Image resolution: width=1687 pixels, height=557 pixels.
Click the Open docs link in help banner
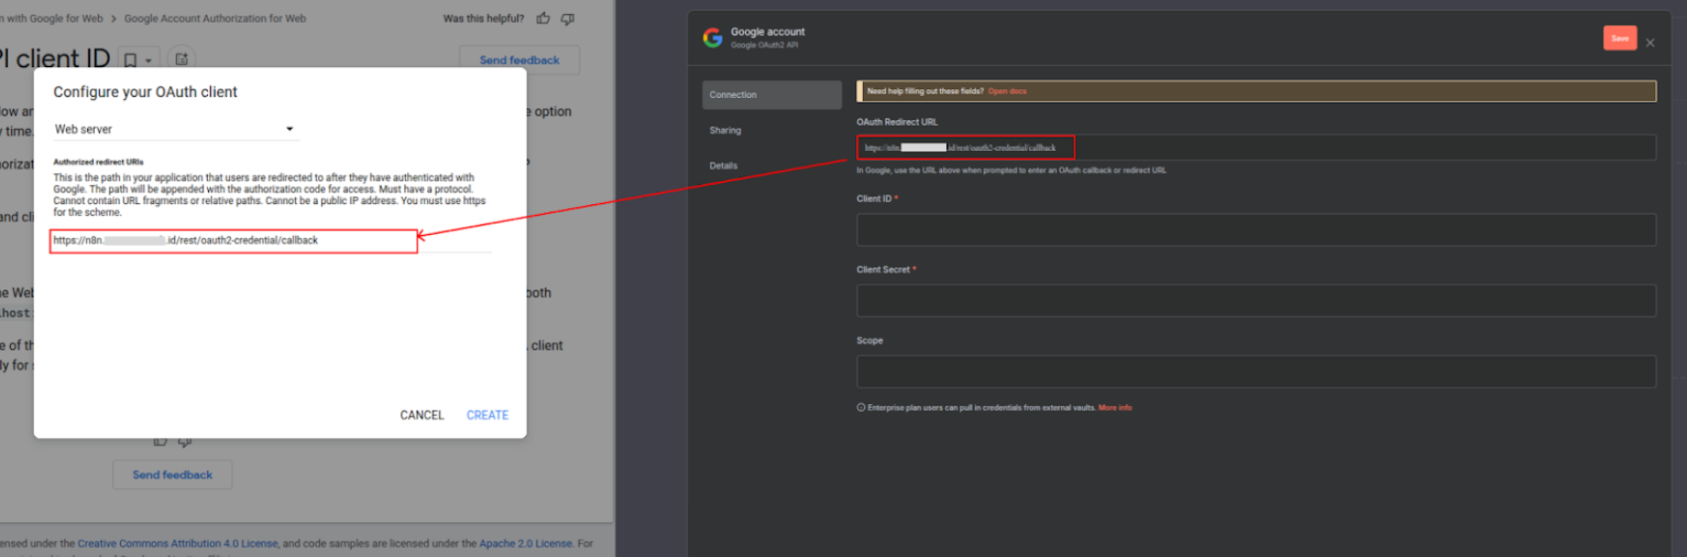pyautogui.click(x=1007, y=91)
